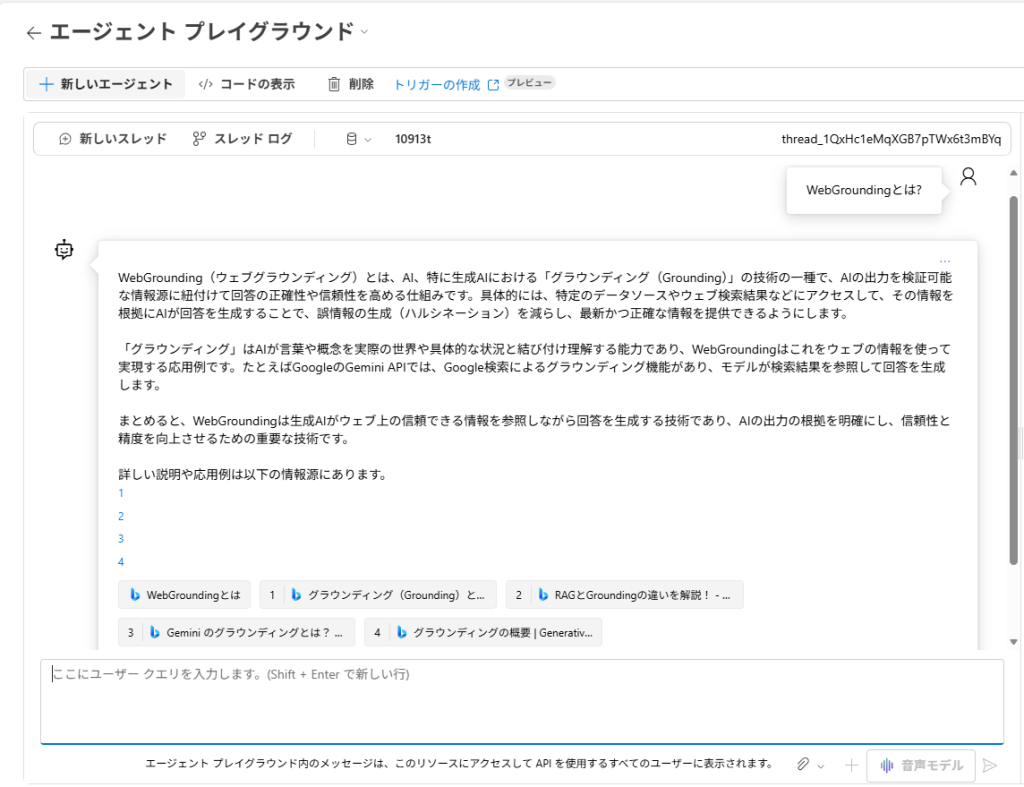Create a new agent with 新しいエージェント
The width and height of the screenshot is (1024, 787).
[106, 84]
